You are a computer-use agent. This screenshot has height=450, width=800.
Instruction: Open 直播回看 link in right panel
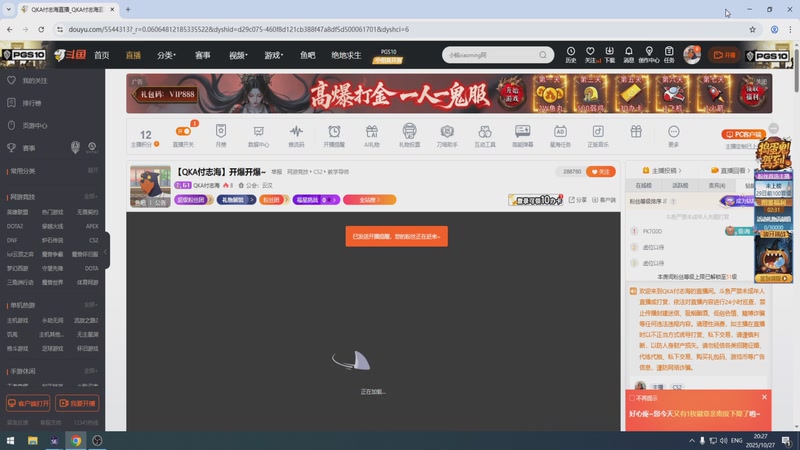(732, 170)
